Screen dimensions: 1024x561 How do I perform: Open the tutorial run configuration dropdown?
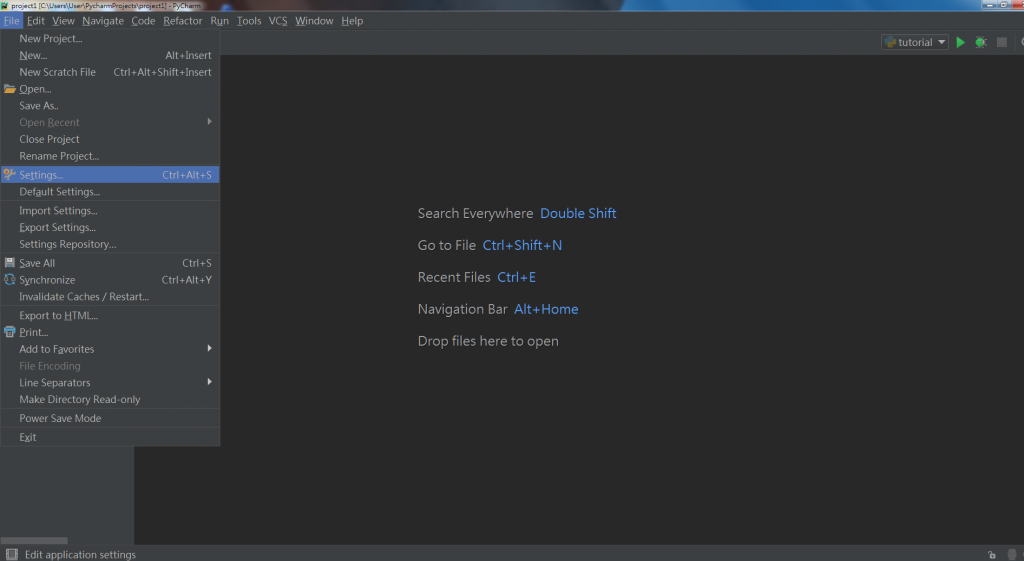point(914,42)
